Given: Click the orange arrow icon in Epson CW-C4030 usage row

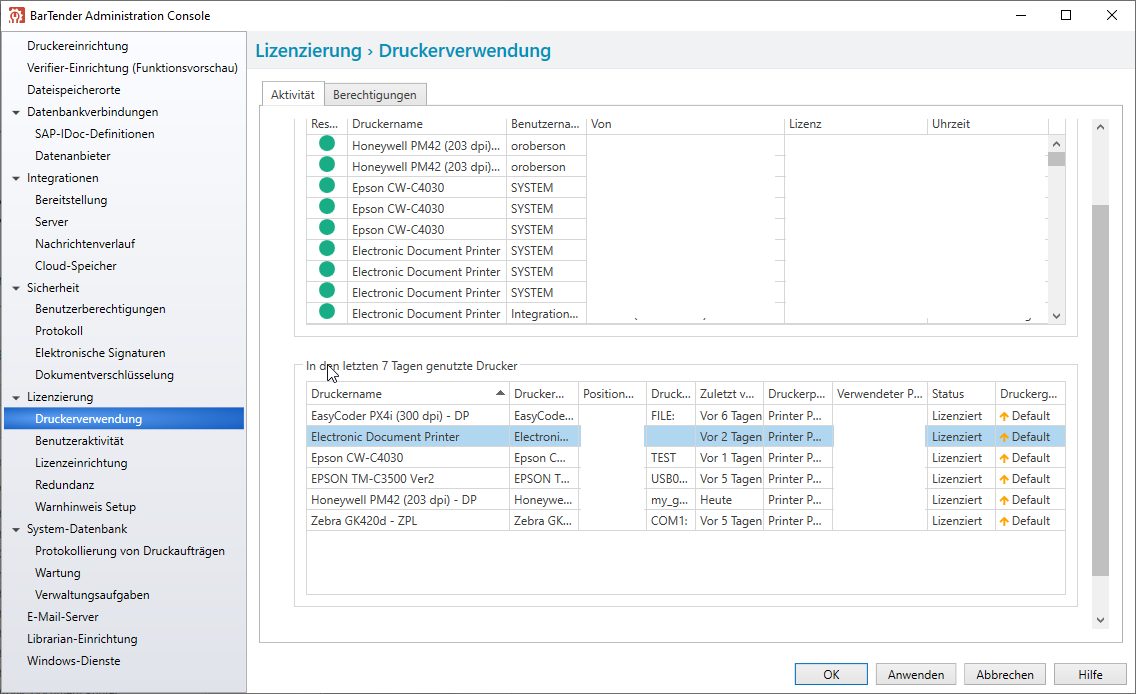Looking at the screenshot, I should point(1004,459).
